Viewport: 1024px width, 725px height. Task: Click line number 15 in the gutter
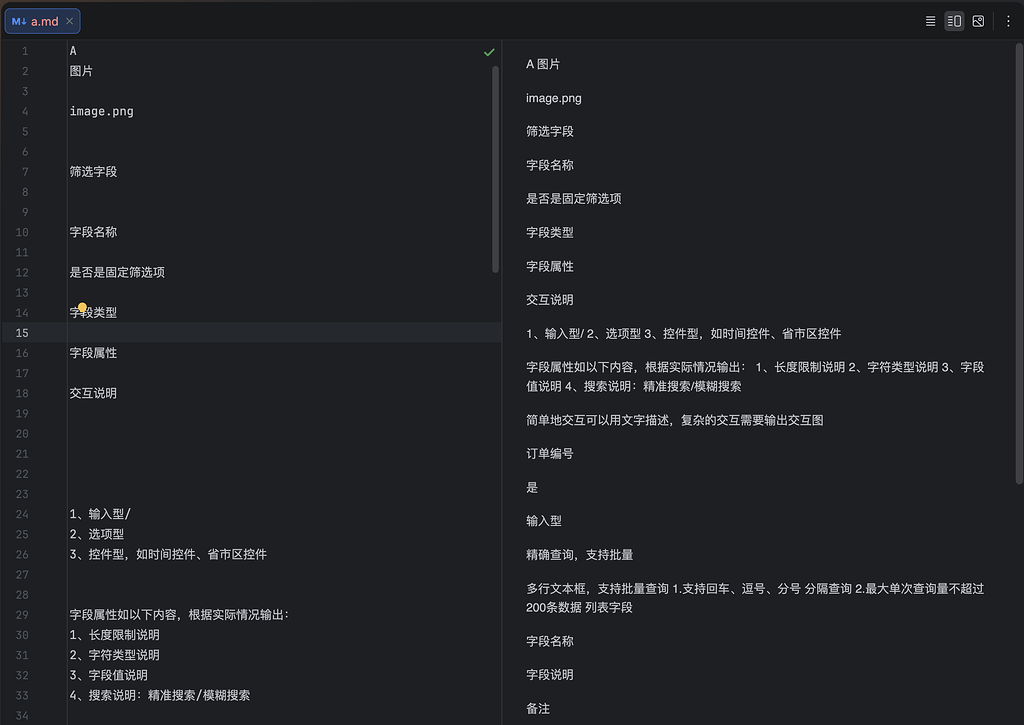22,333
